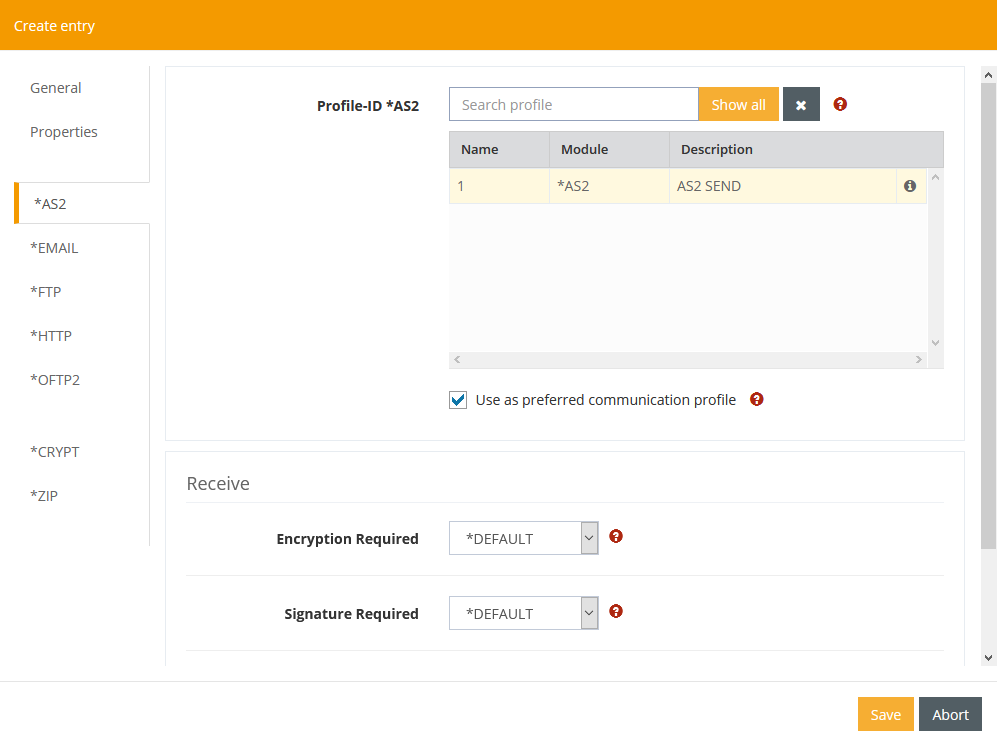Open info icon in the AS2 SEND row
The height and width of the screenshot is (746, 997).
tap(910, 186)
